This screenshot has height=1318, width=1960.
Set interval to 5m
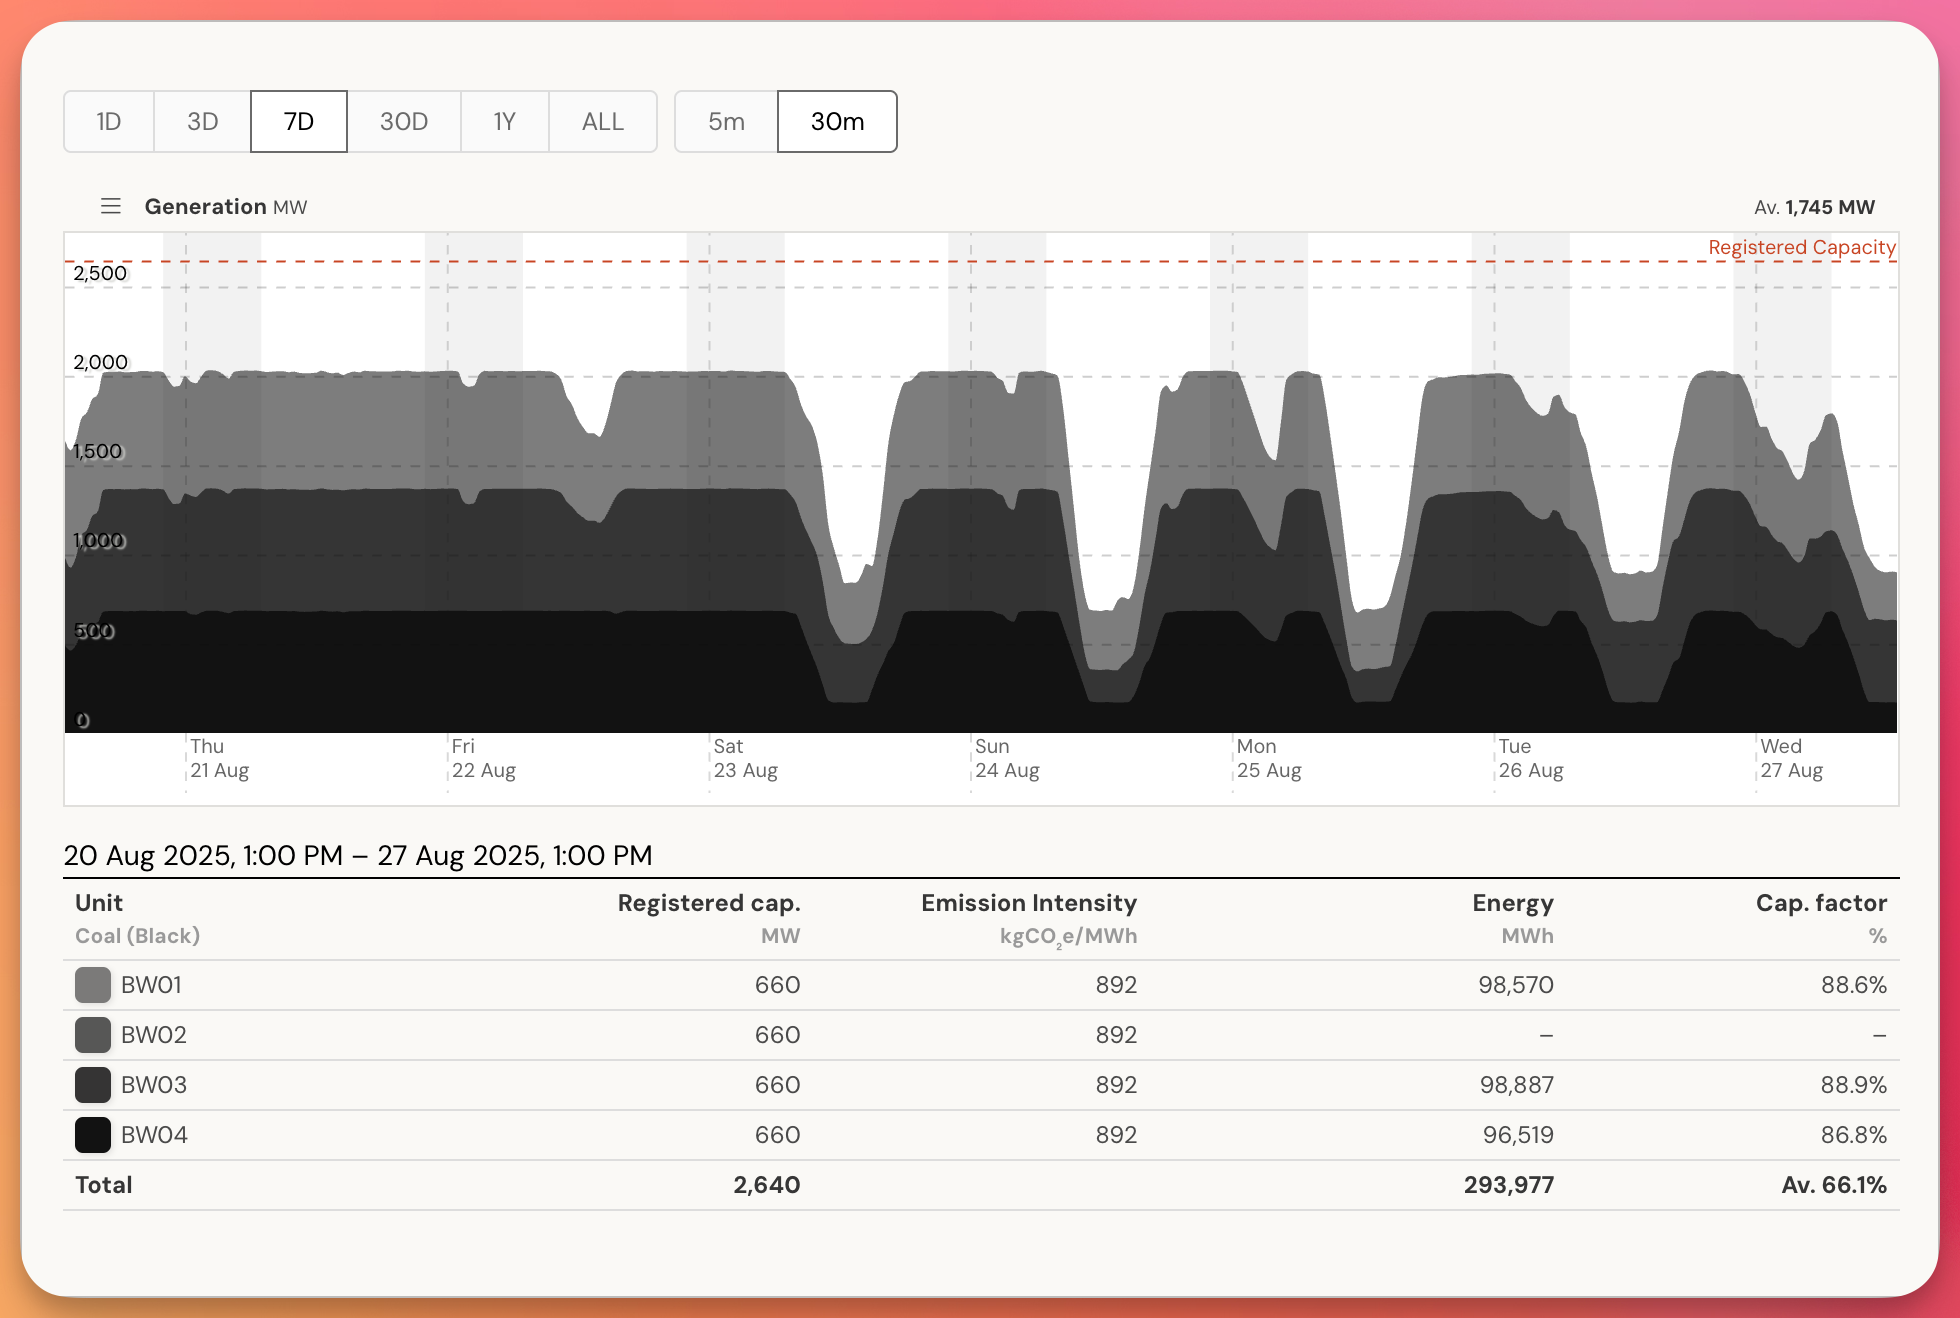coord(726,122)
